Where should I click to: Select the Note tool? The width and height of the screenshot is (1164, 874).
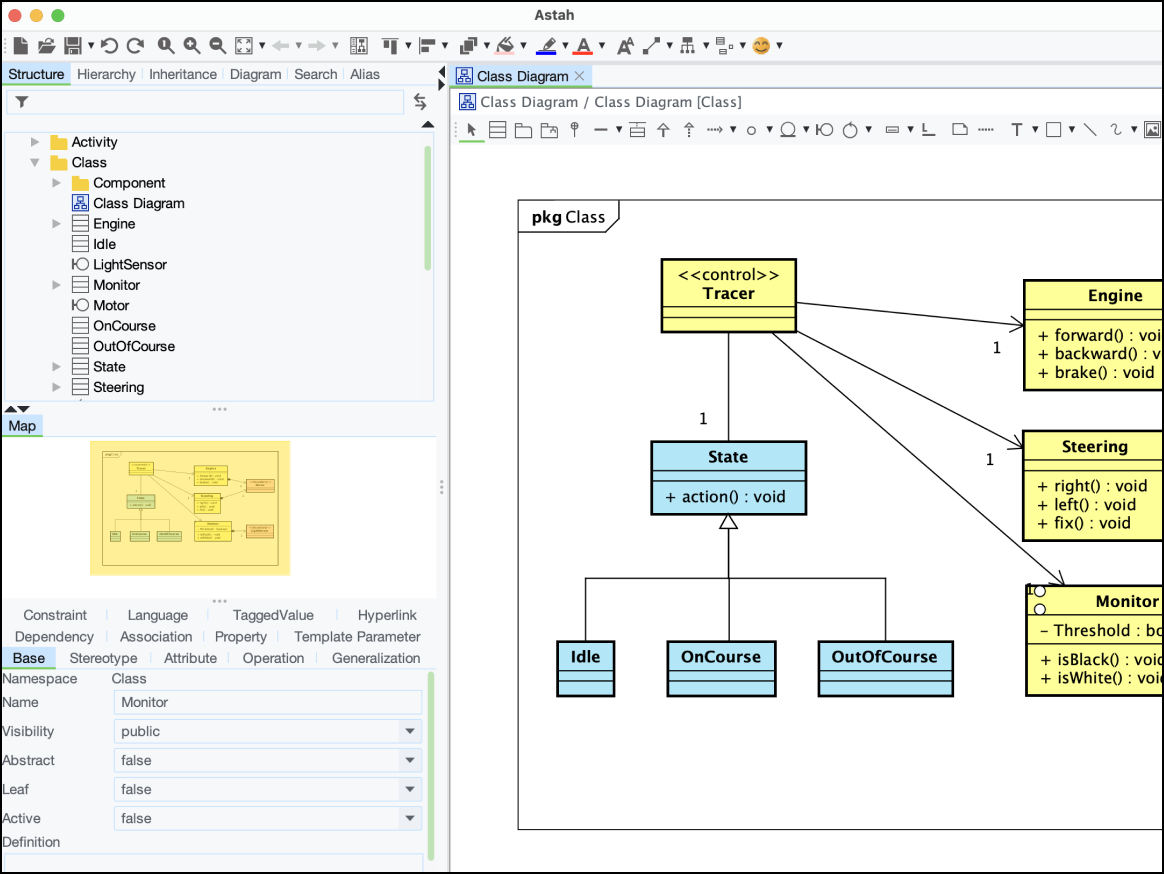(x=960, y=130)
